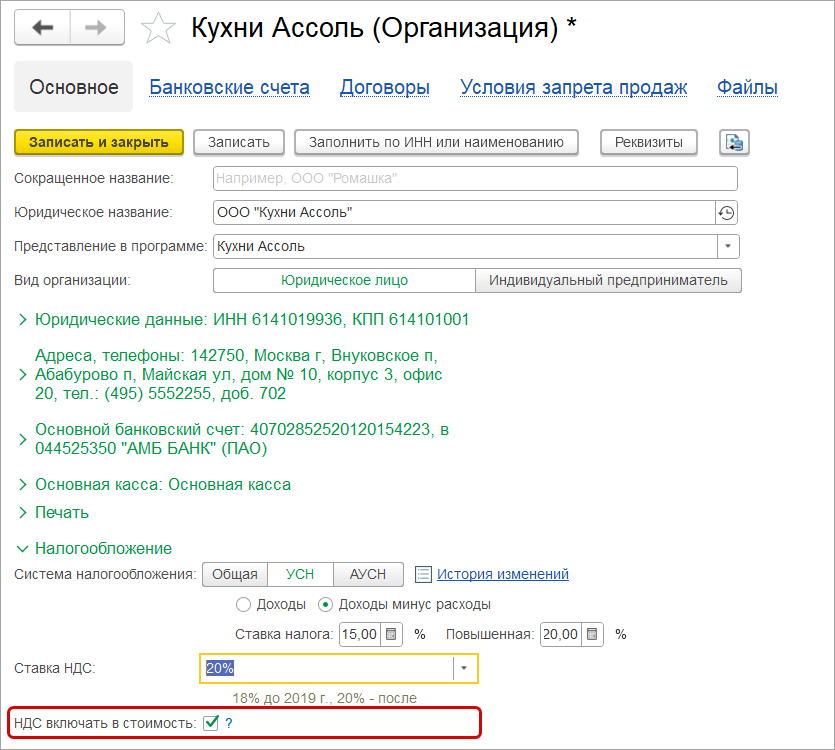Click Записать и закрыть button
The width and height of the screenshot is (835, 750).
[x=99, y=142]
